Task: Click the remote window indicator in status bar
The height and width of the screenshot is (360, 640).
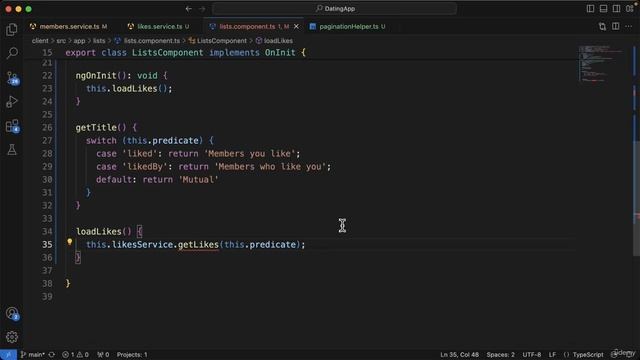Action: (x=8, y=355)
